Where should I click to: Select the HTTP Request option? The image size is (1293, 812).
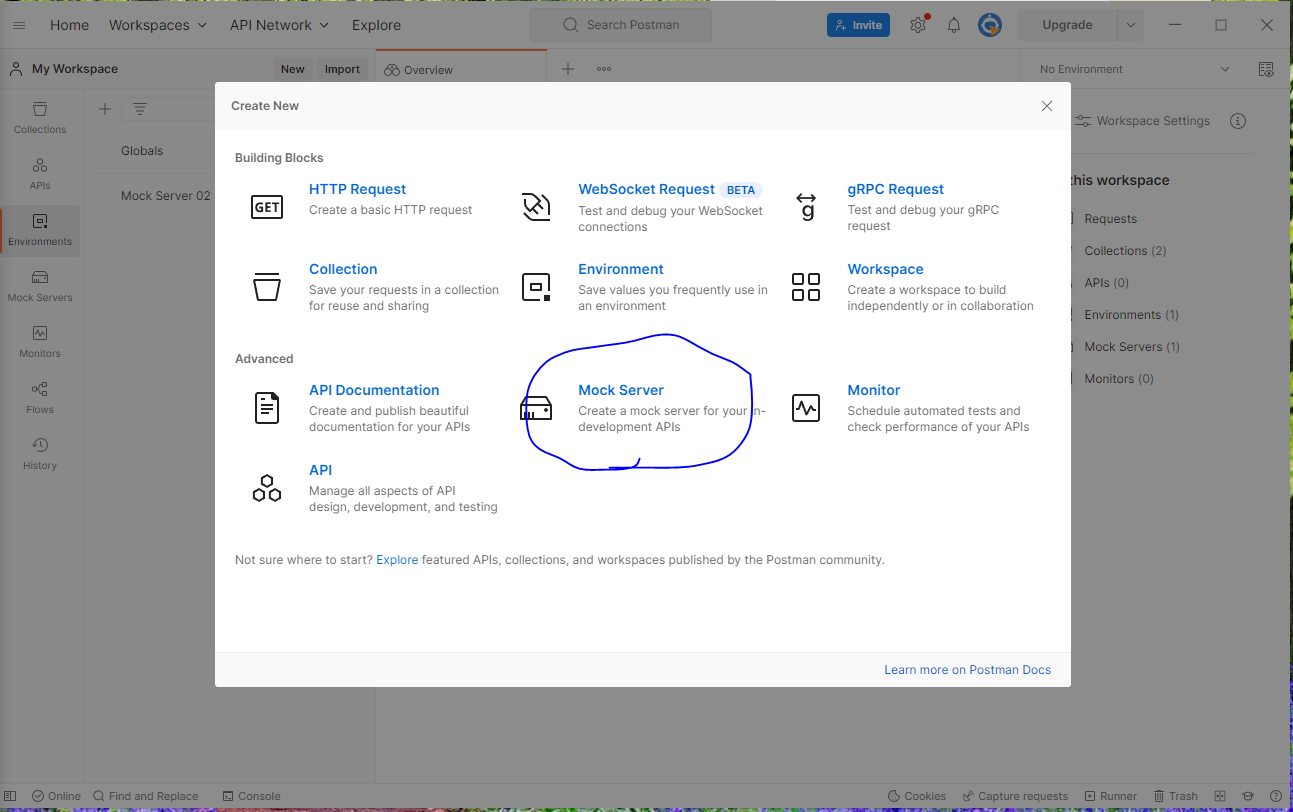coord(358,189)
